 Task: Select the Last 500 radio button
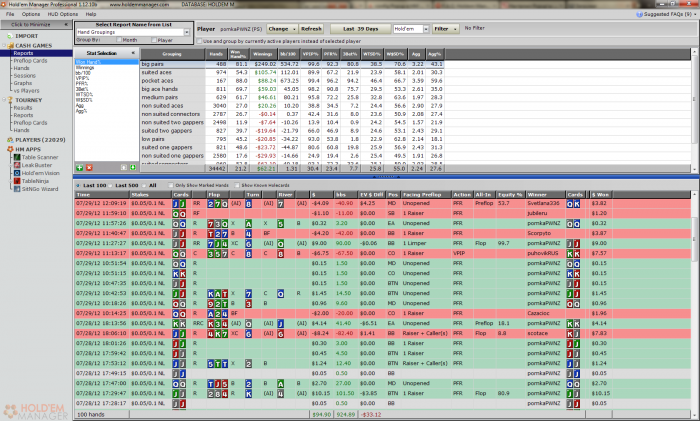[111, 185]
